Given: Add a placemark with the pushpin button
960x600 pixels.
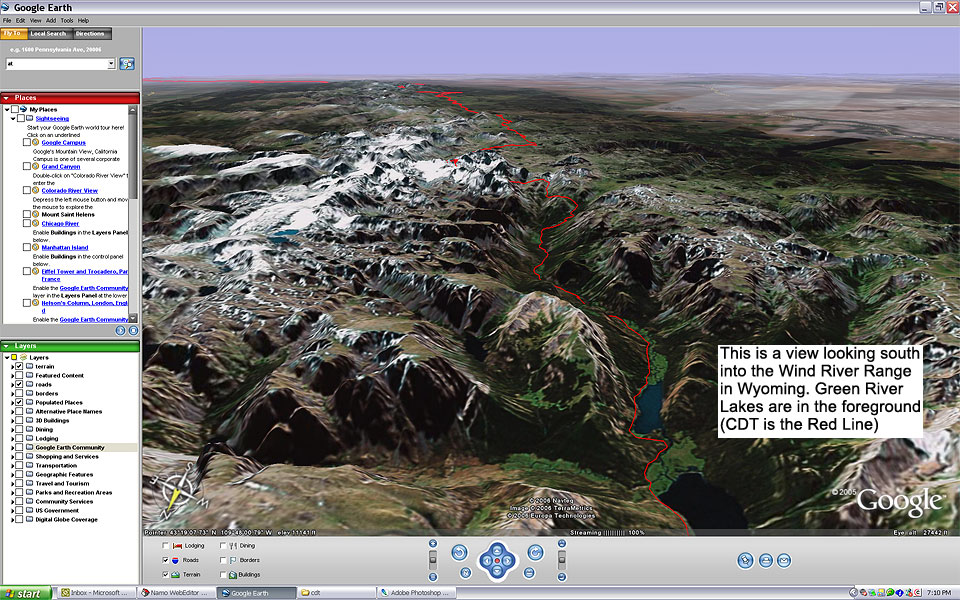Looking at the screenshot, I should 745,560.
